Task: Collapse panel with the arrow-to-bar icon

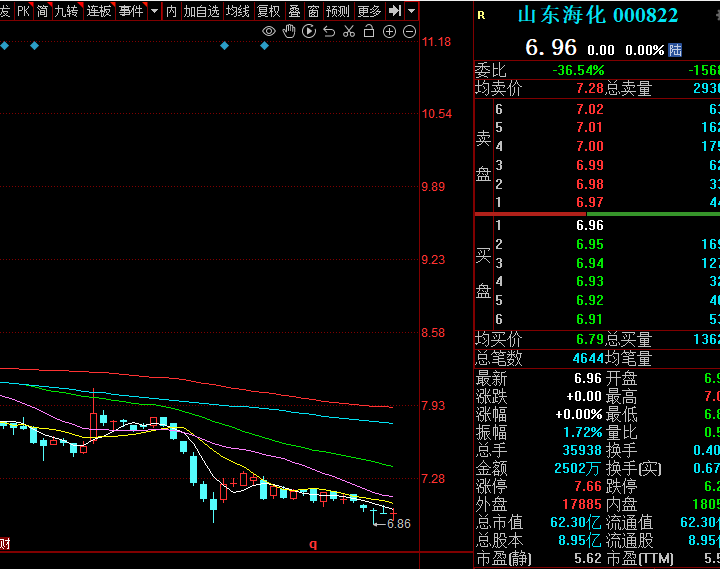Action: (x=395, y=10)
